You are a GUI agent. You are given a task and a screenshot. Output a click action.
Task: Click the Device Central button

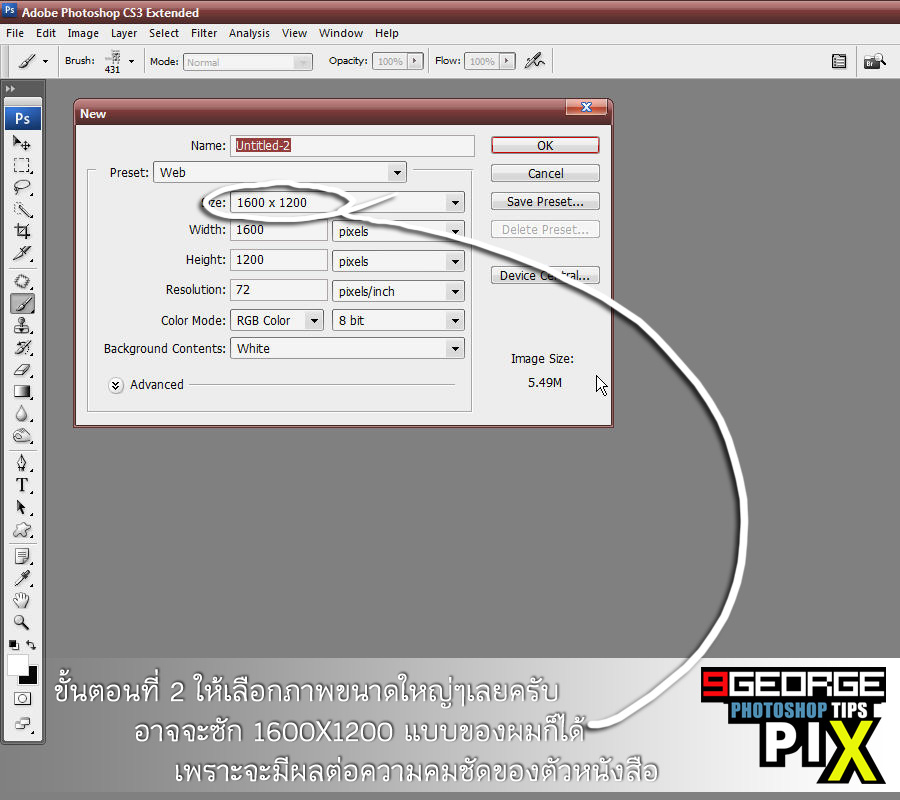pyautogui.click(x=545, y=275)
